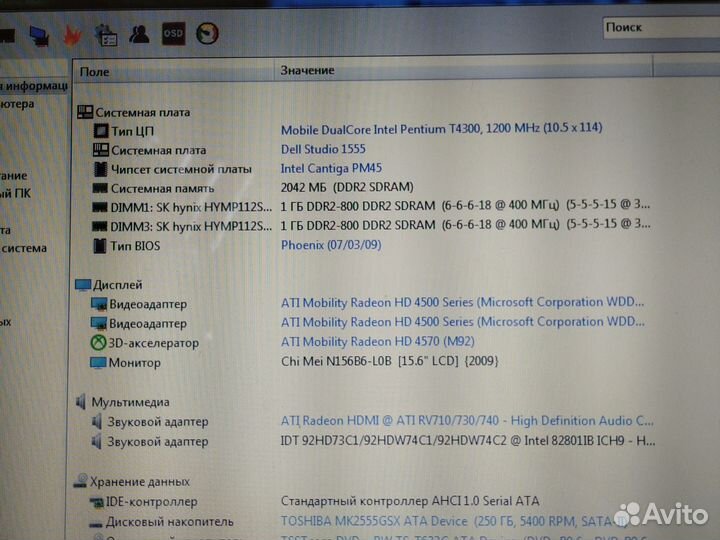Click the Дисковый накопитель drive icon
The width and height of the screenshot is (720, 540).
coord(96,523)
